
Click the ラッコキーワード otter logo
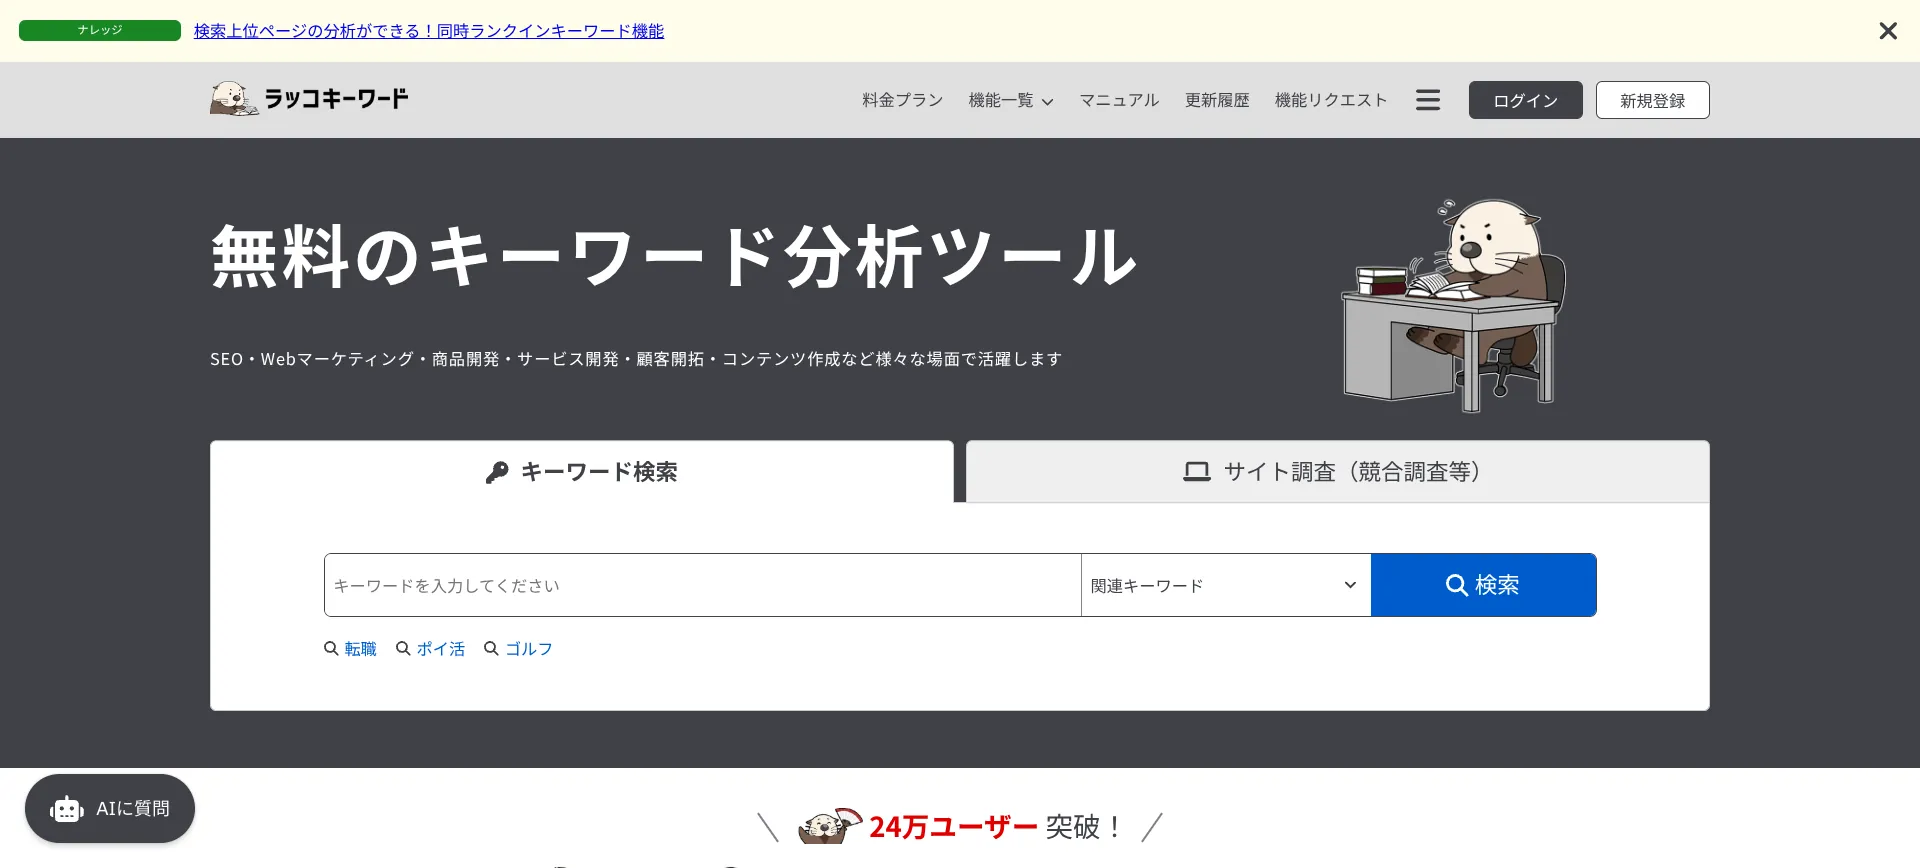(309, 99)
